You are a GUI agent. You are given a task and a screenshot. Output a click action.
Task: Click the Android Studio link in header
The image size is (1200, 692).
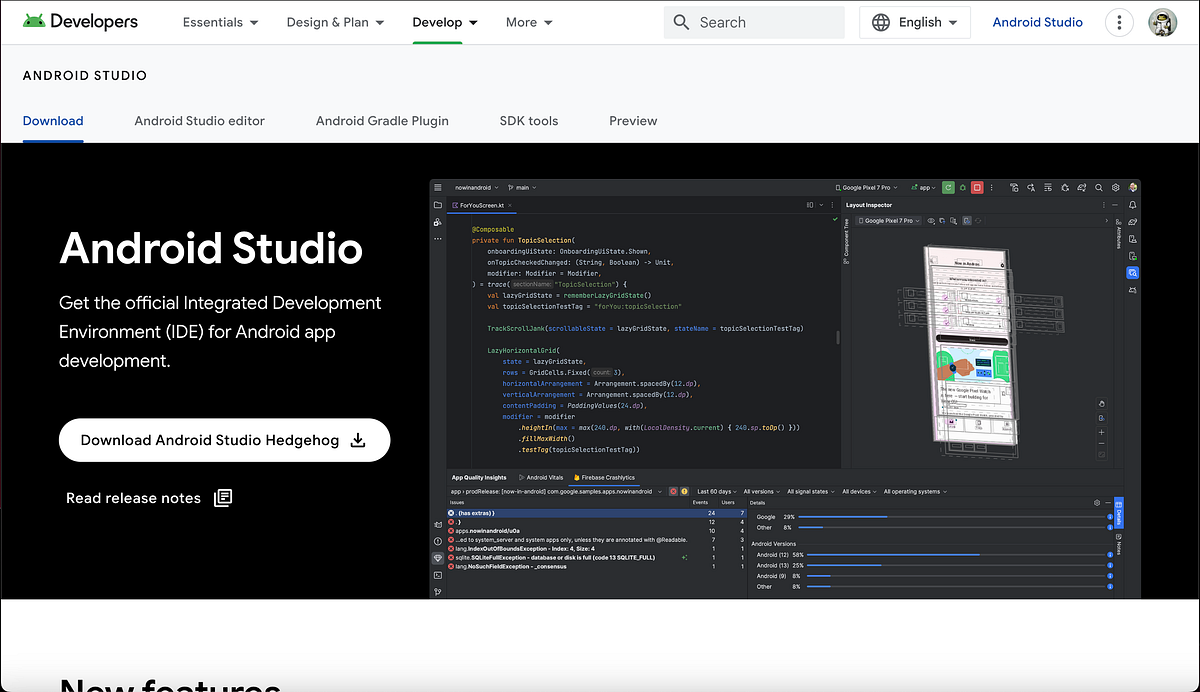pos(1038,22)
